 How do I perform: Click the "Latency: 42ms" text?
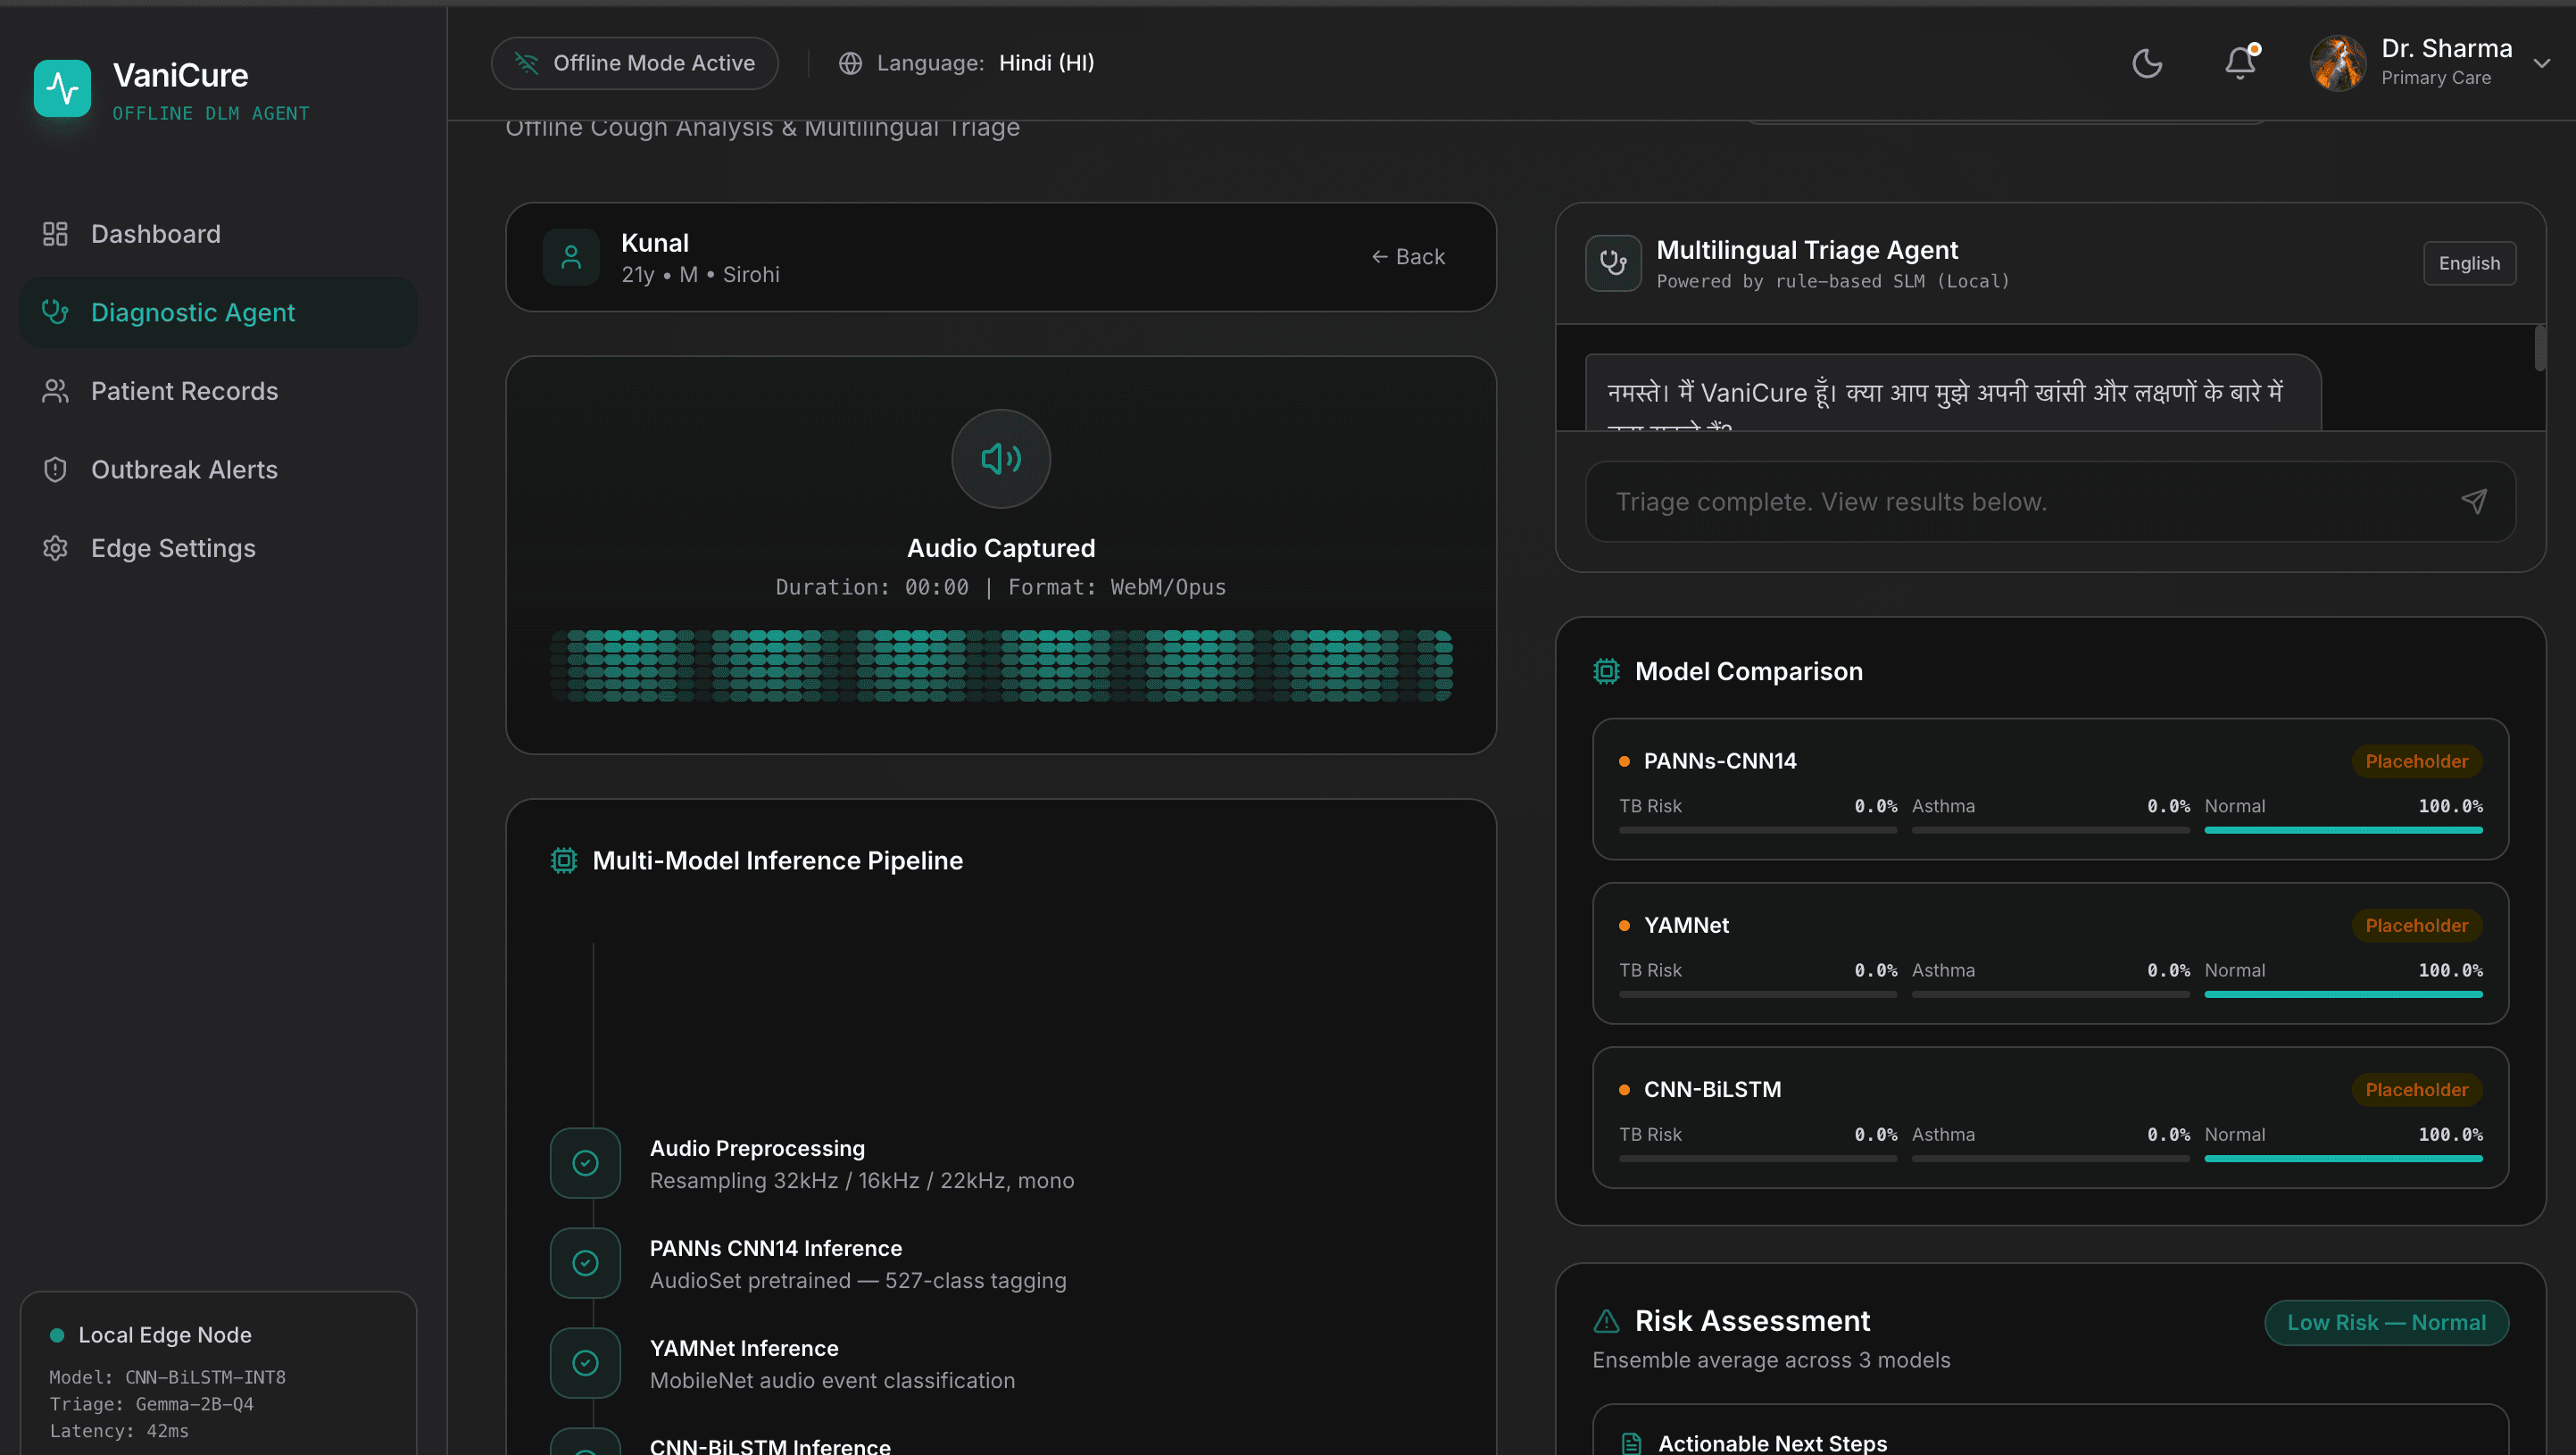[x=119, y=1431]
